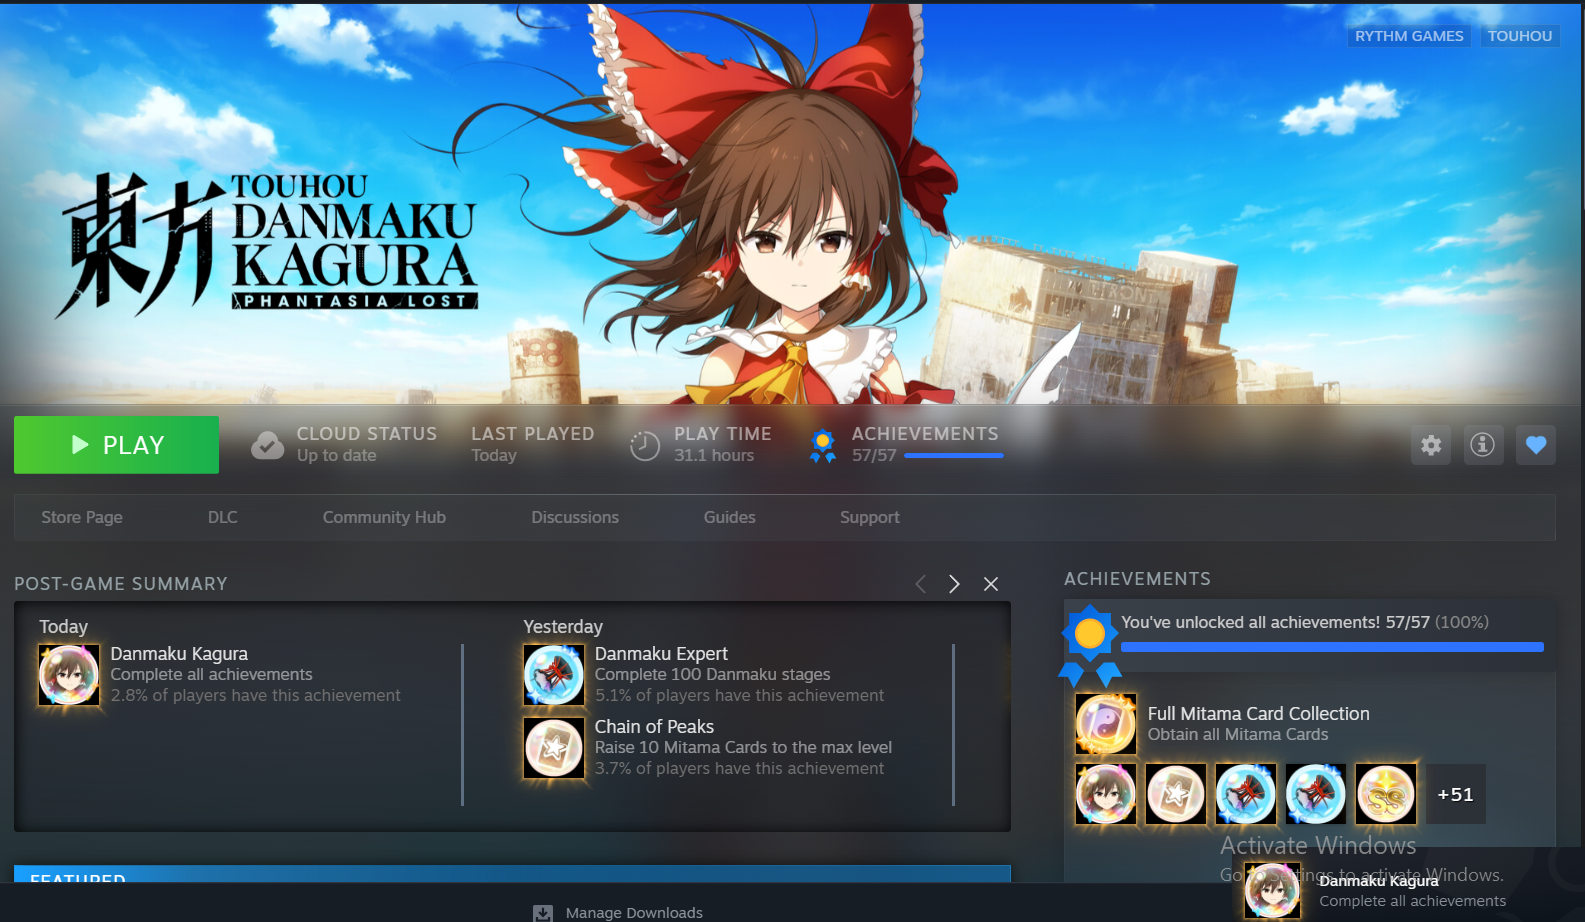Show the +51 remaining achievements
1585x922 pixels.
tap(1456, 794)
